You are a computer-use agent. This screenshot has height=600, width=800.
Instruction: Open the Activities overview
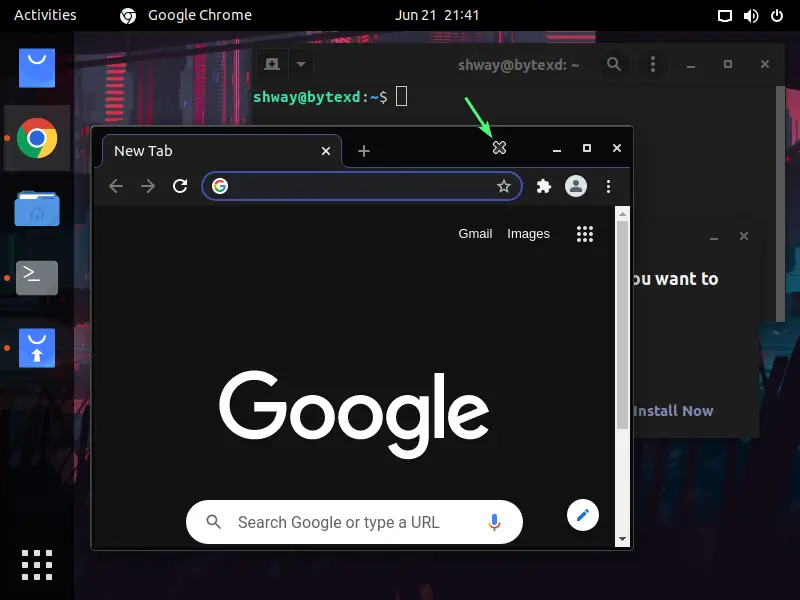45,15
